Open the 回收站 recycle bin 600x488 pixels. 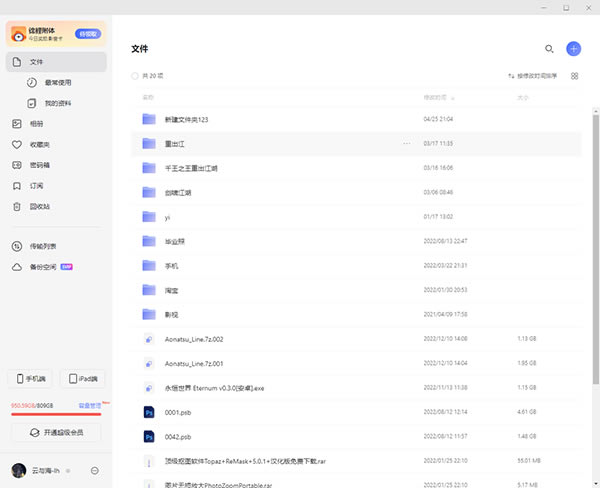pyautogui.click(x=38, y=206)
